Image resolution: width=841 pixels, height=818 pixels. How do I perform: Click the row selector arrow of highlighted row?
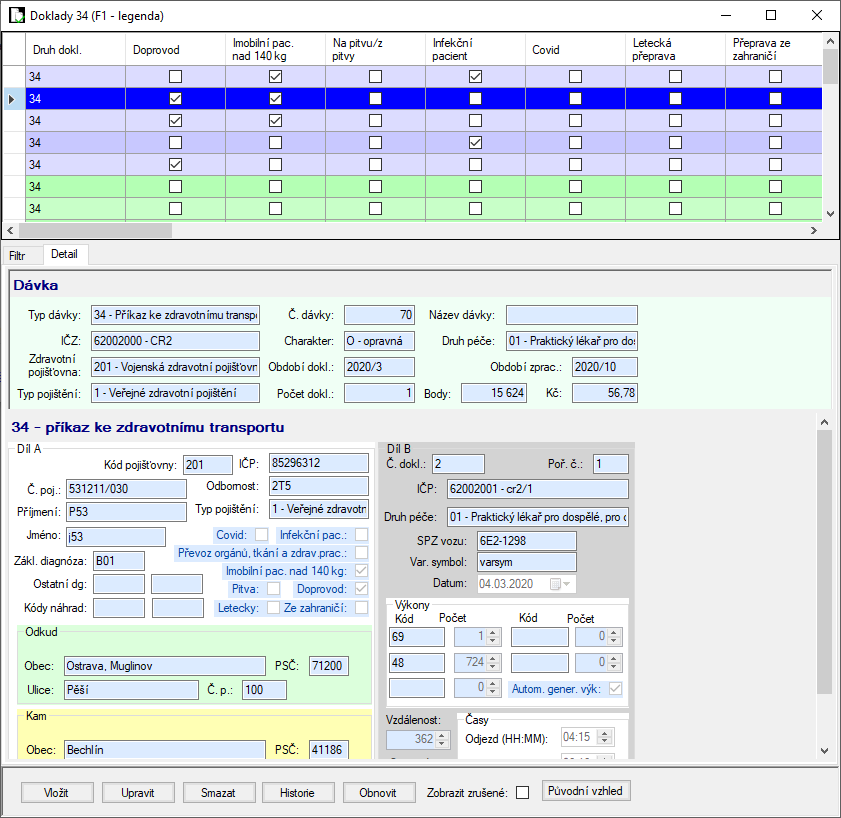tap(12, 99)
